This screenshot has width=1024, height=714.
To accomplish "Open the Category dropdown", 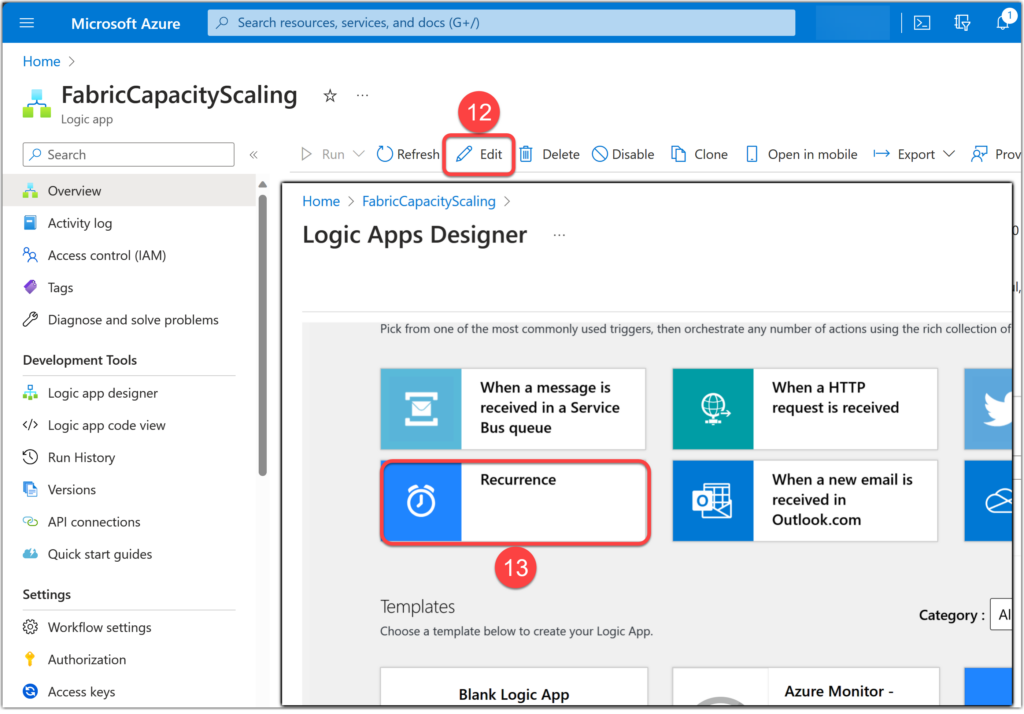I will [x=1001, y=615].
